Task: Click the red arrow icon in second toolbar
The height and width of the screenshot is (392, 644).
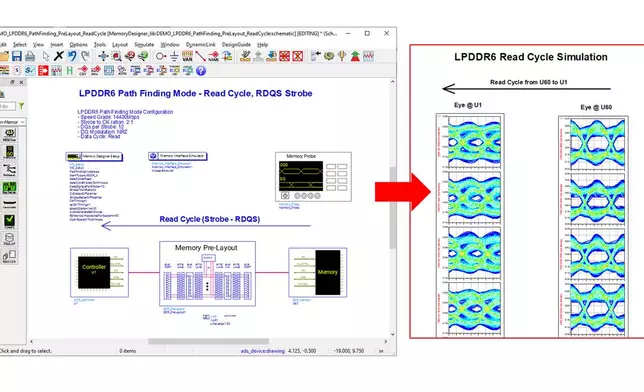Action: pos(43,71)
